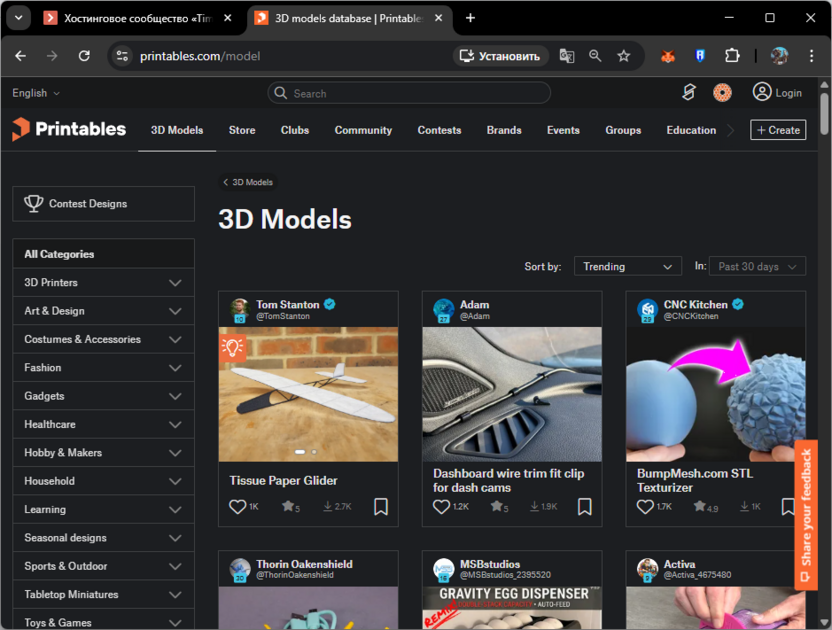
Task: Switch to the Хостинговое сообщество browser tab
Action: coord(138,18)
